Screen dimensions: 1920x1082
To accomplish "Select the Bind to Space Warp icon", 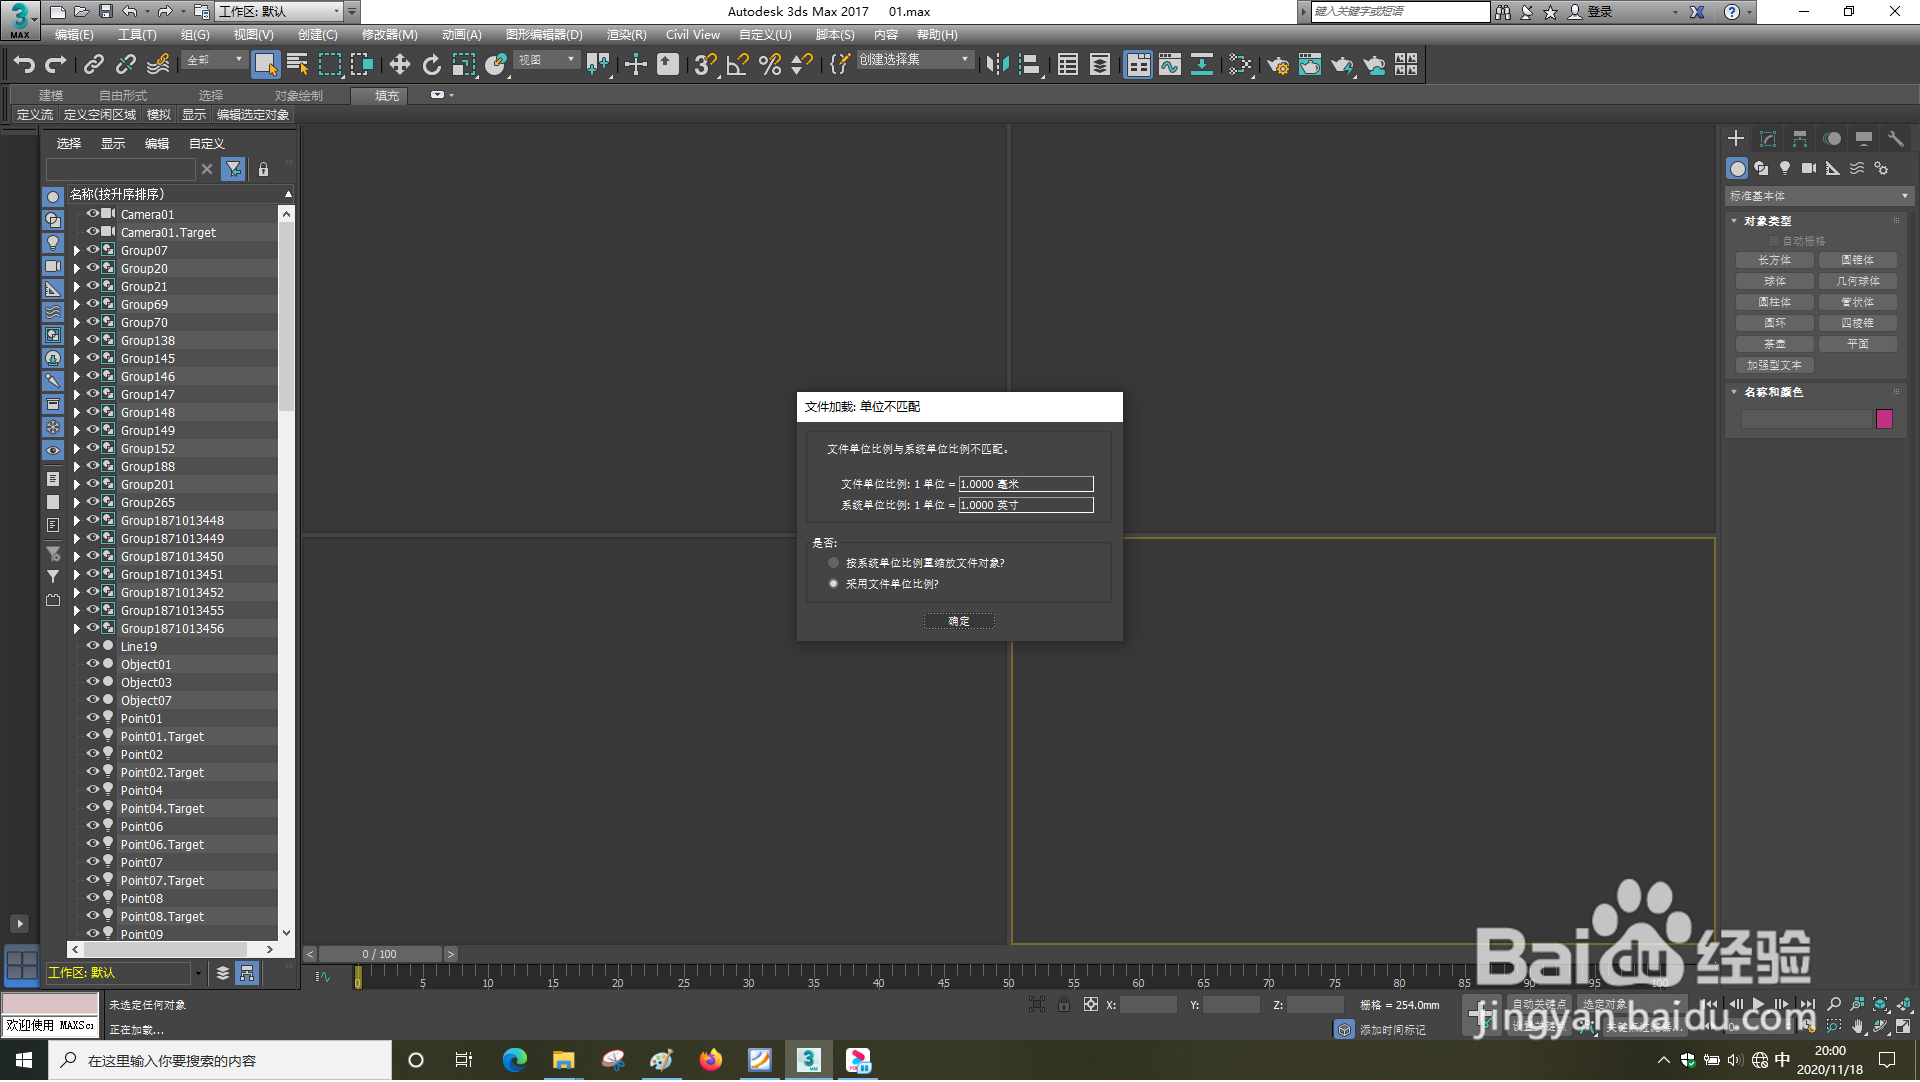I will coord(158,65).
